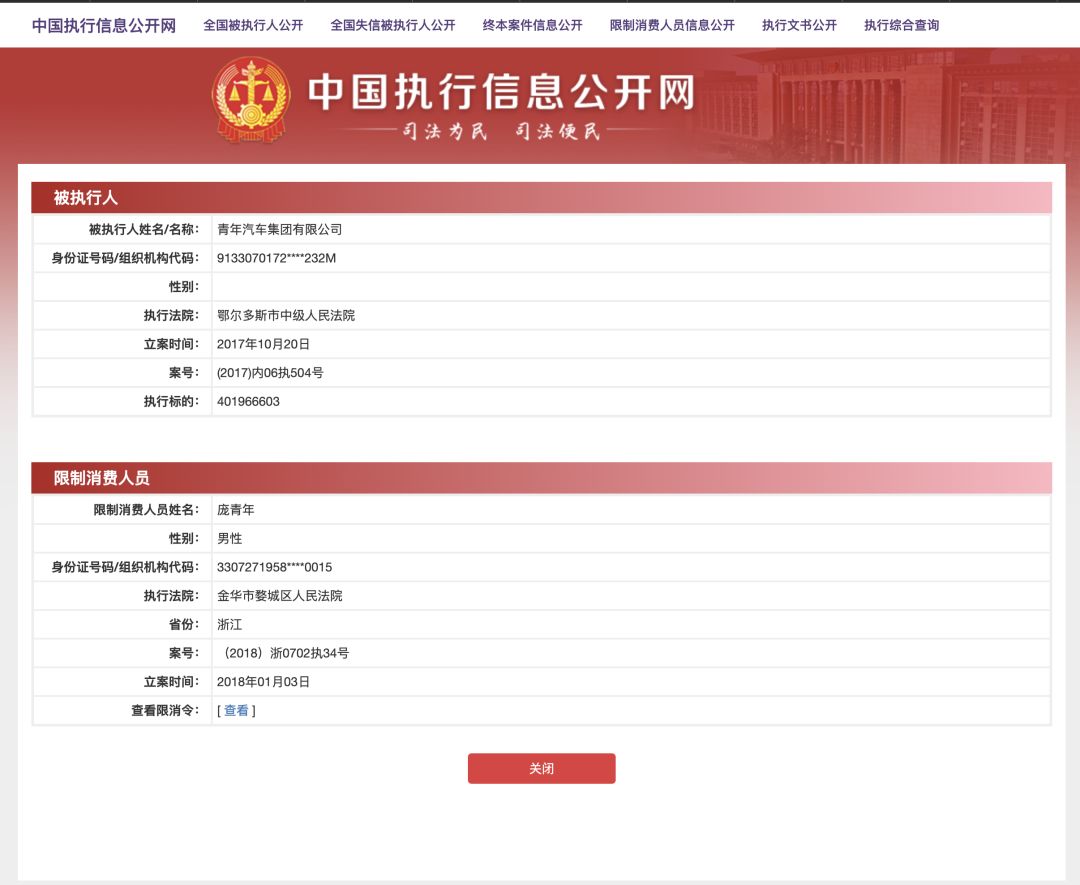Open 全国失信被执行人公开 menu item
Viewport: 1080px width, 885px height.
[x=393, y=25]
